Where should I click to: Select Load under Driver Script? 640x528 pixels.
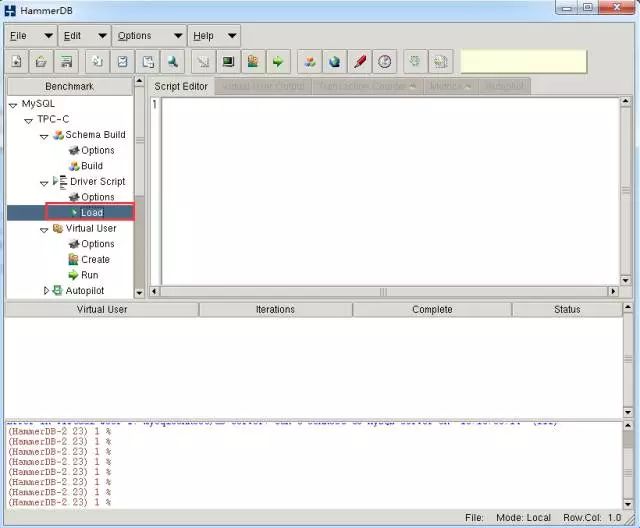92,213
